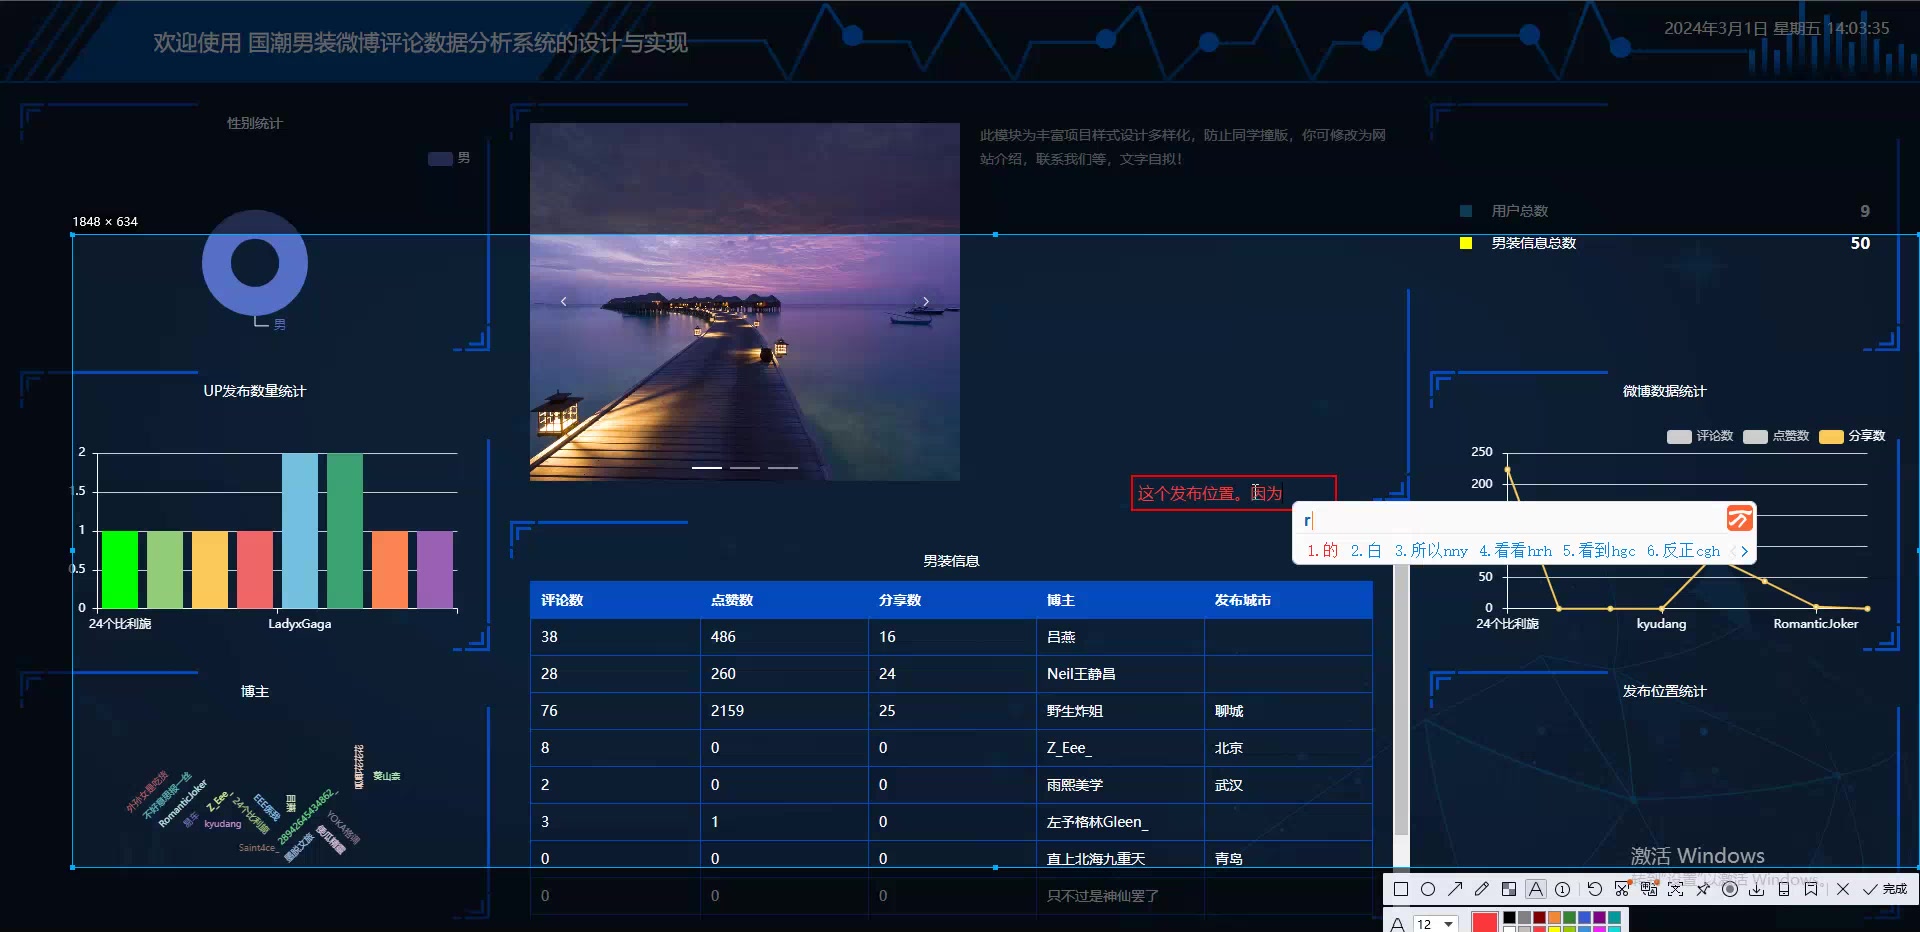This screenshot has width=1920, height=932.
Task: Choose IME candidate 2 白
Action: pyautogui.click(x=1366, y=551)
